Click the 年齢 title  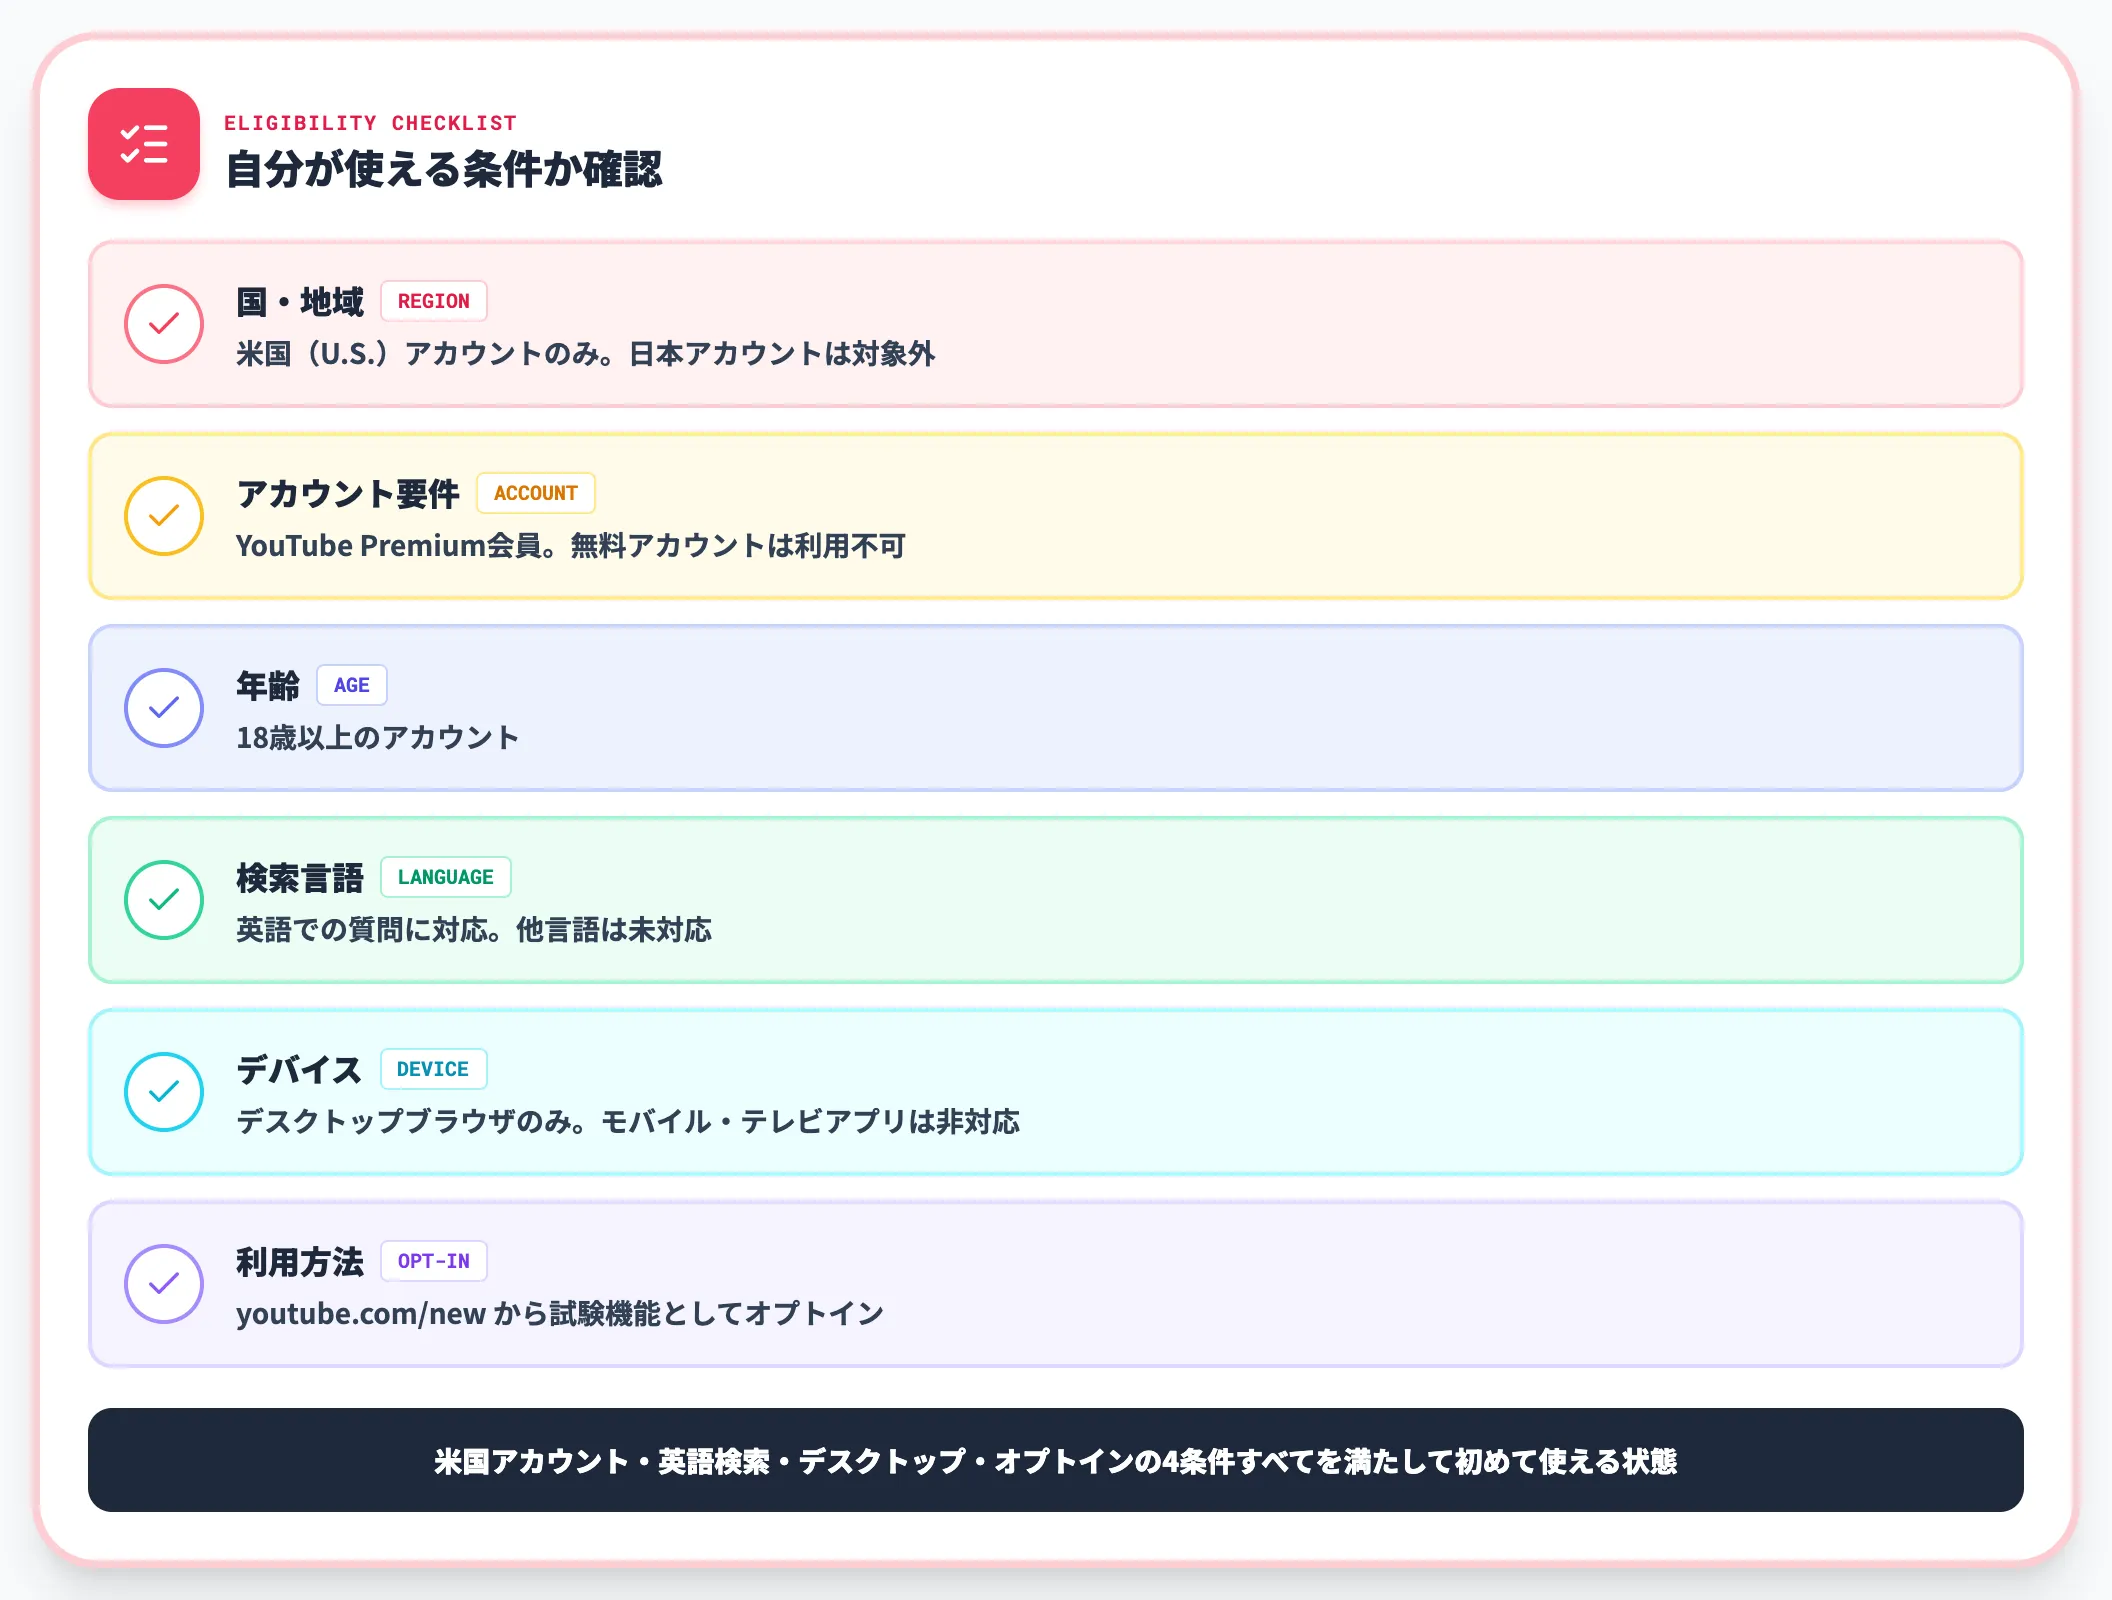268,685
